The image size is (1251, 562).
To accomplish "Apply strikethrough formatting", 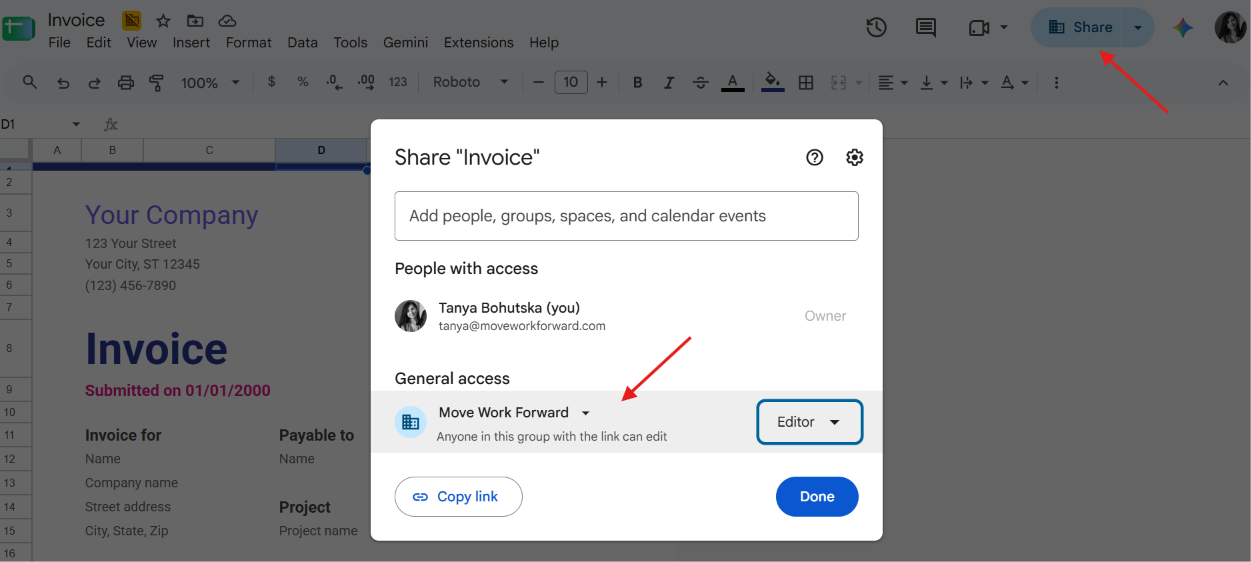I will click(x=700, y=83).
